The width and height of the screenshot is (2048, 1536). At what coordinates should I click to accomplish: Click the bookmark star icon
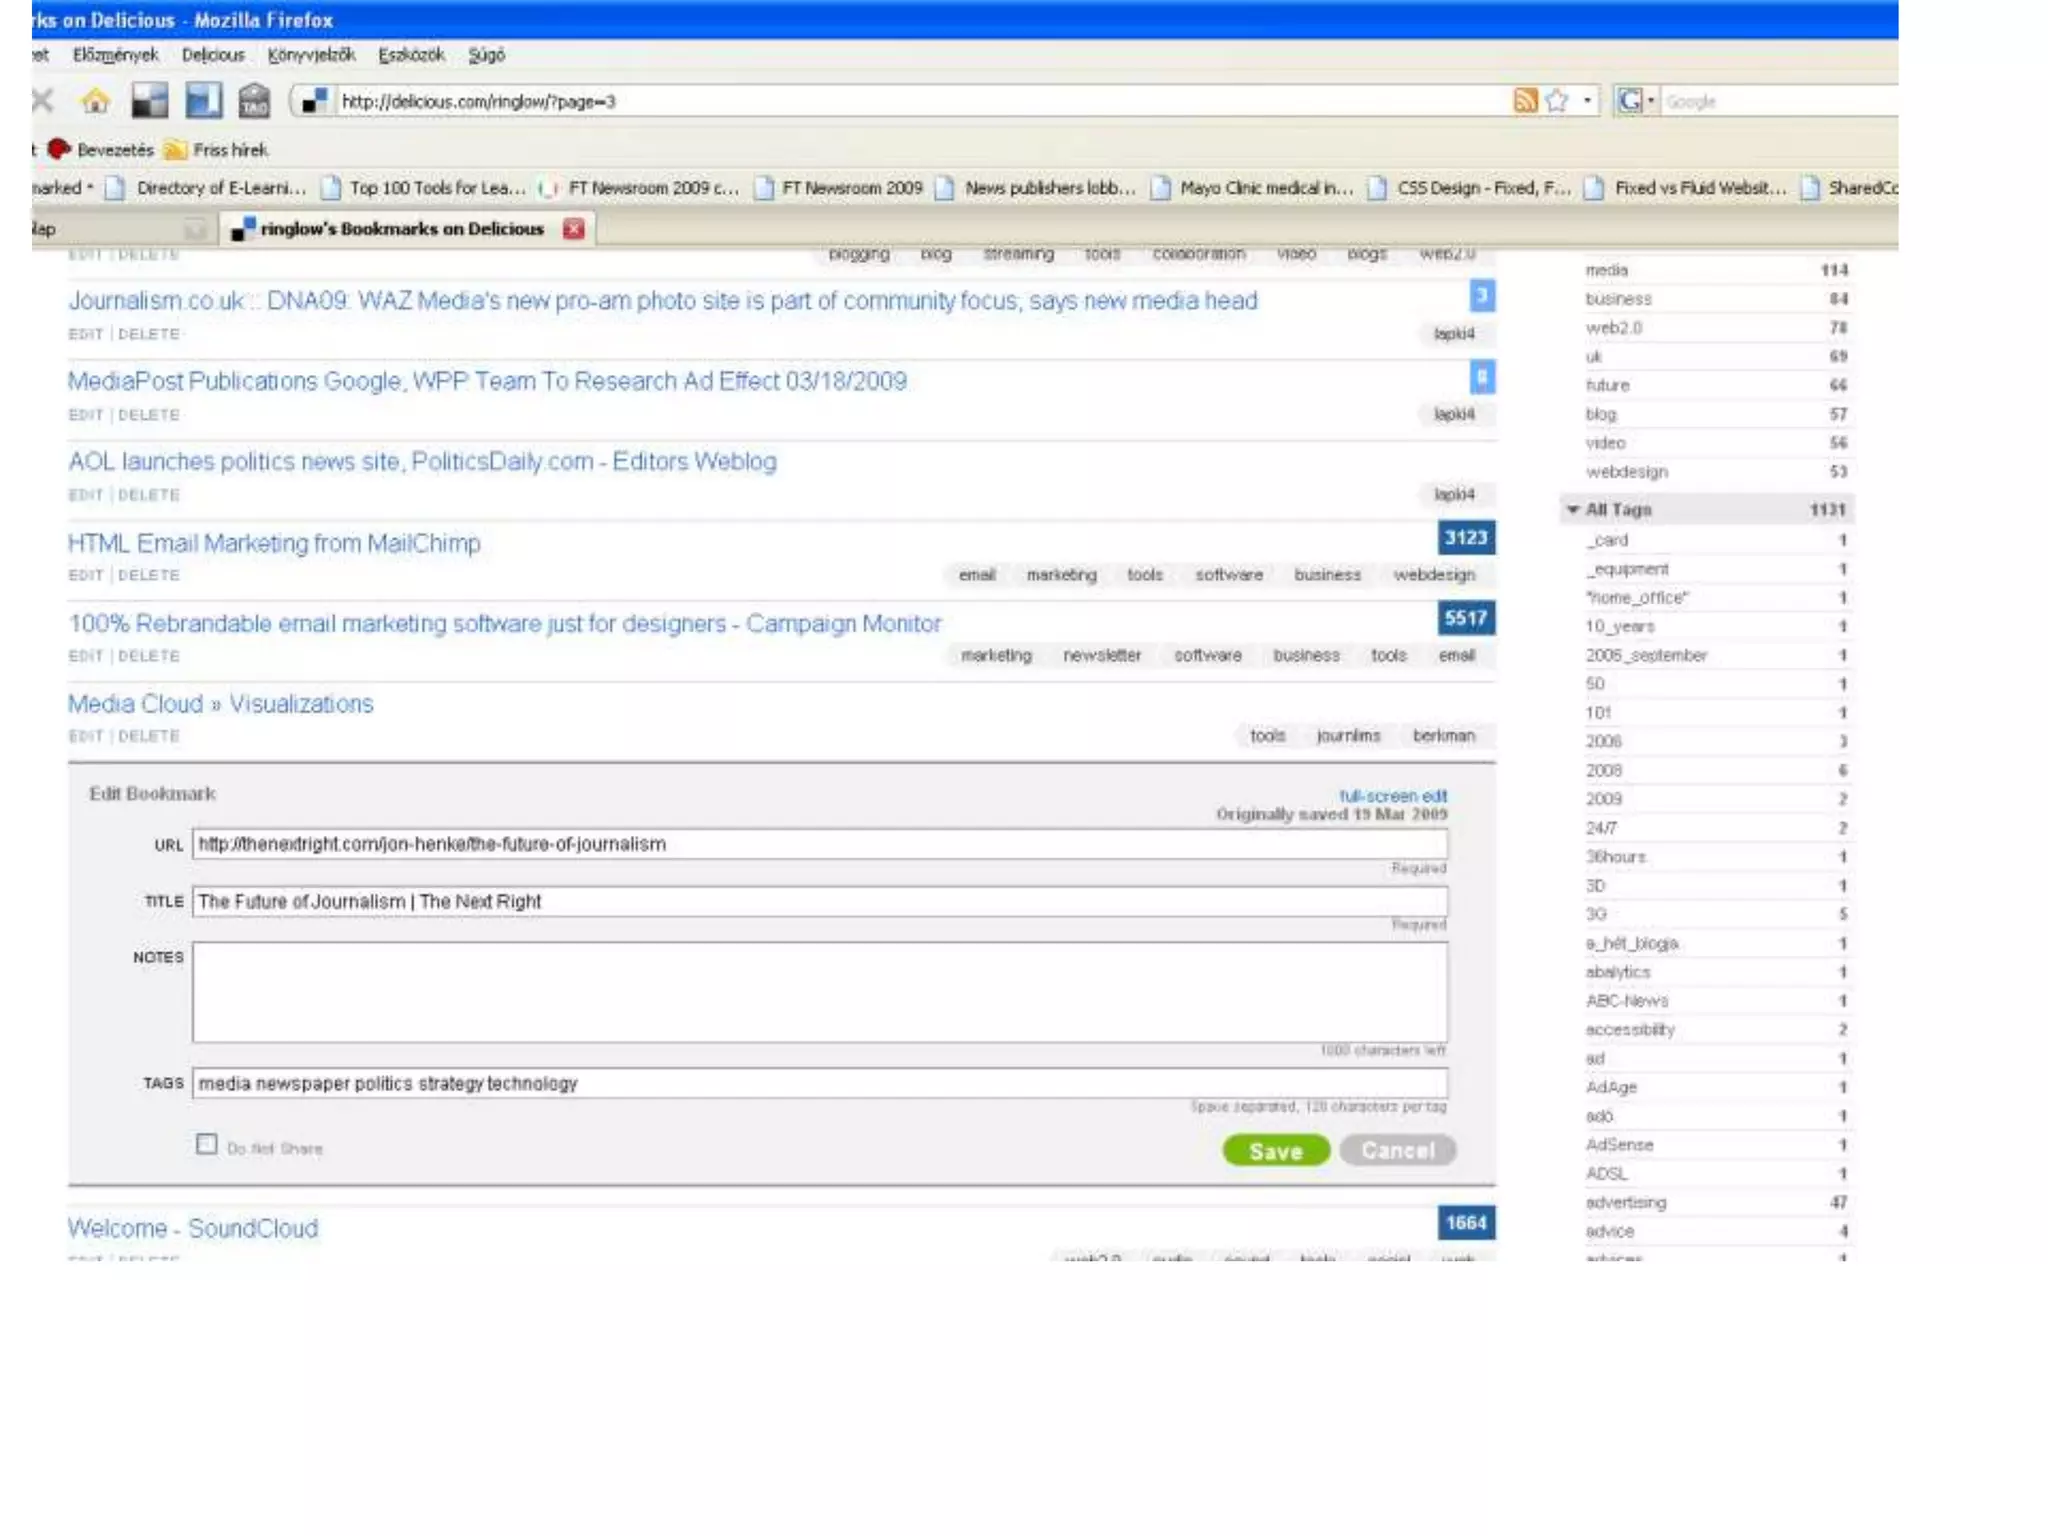click(x=1556, y=101)
